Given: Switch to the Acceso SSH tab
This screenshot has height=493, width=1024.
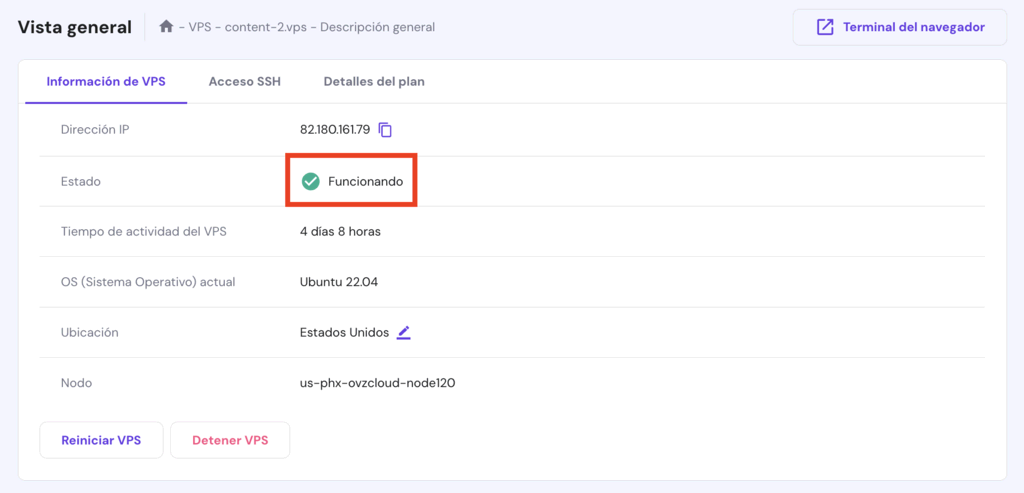Looking at the screenshot, I should [244, 82].
